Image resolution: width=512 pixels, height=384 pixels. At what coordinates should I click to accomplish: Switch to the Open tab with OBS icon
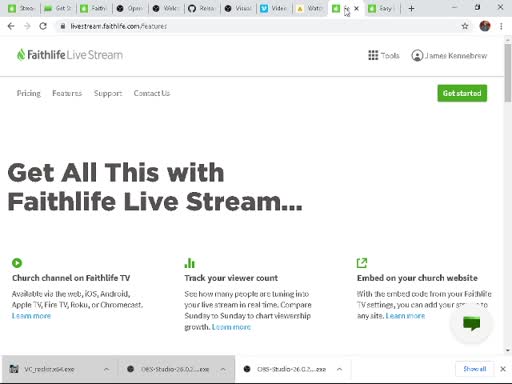129,9
